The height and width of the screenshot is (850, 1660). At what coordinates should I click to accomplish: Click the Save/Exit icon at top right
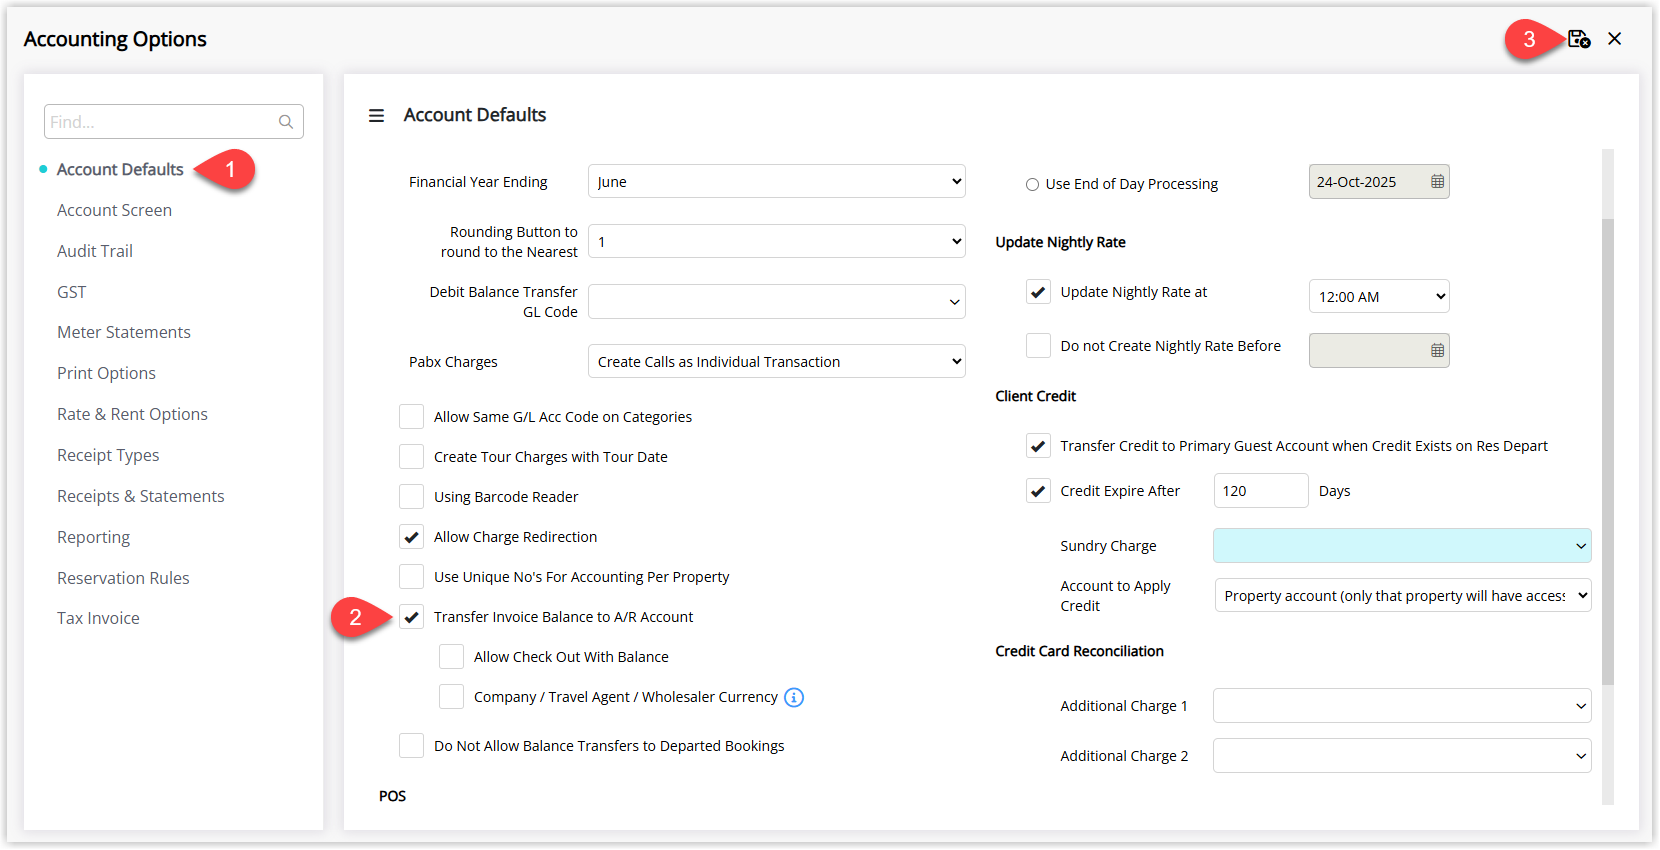[1579, 39]
